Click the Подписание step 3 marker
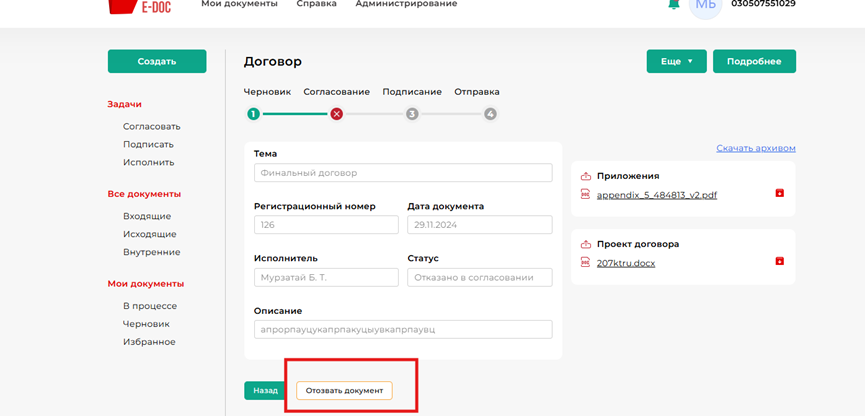The height and width of the screenshot is (416, 865). tap(412, 114)
